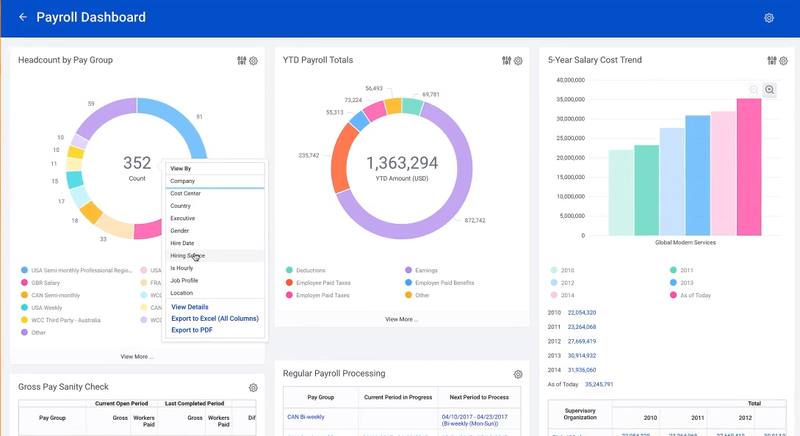Toggle GBR Salary legend swatch
Viewport: 800px width, 436px height.
24,283
